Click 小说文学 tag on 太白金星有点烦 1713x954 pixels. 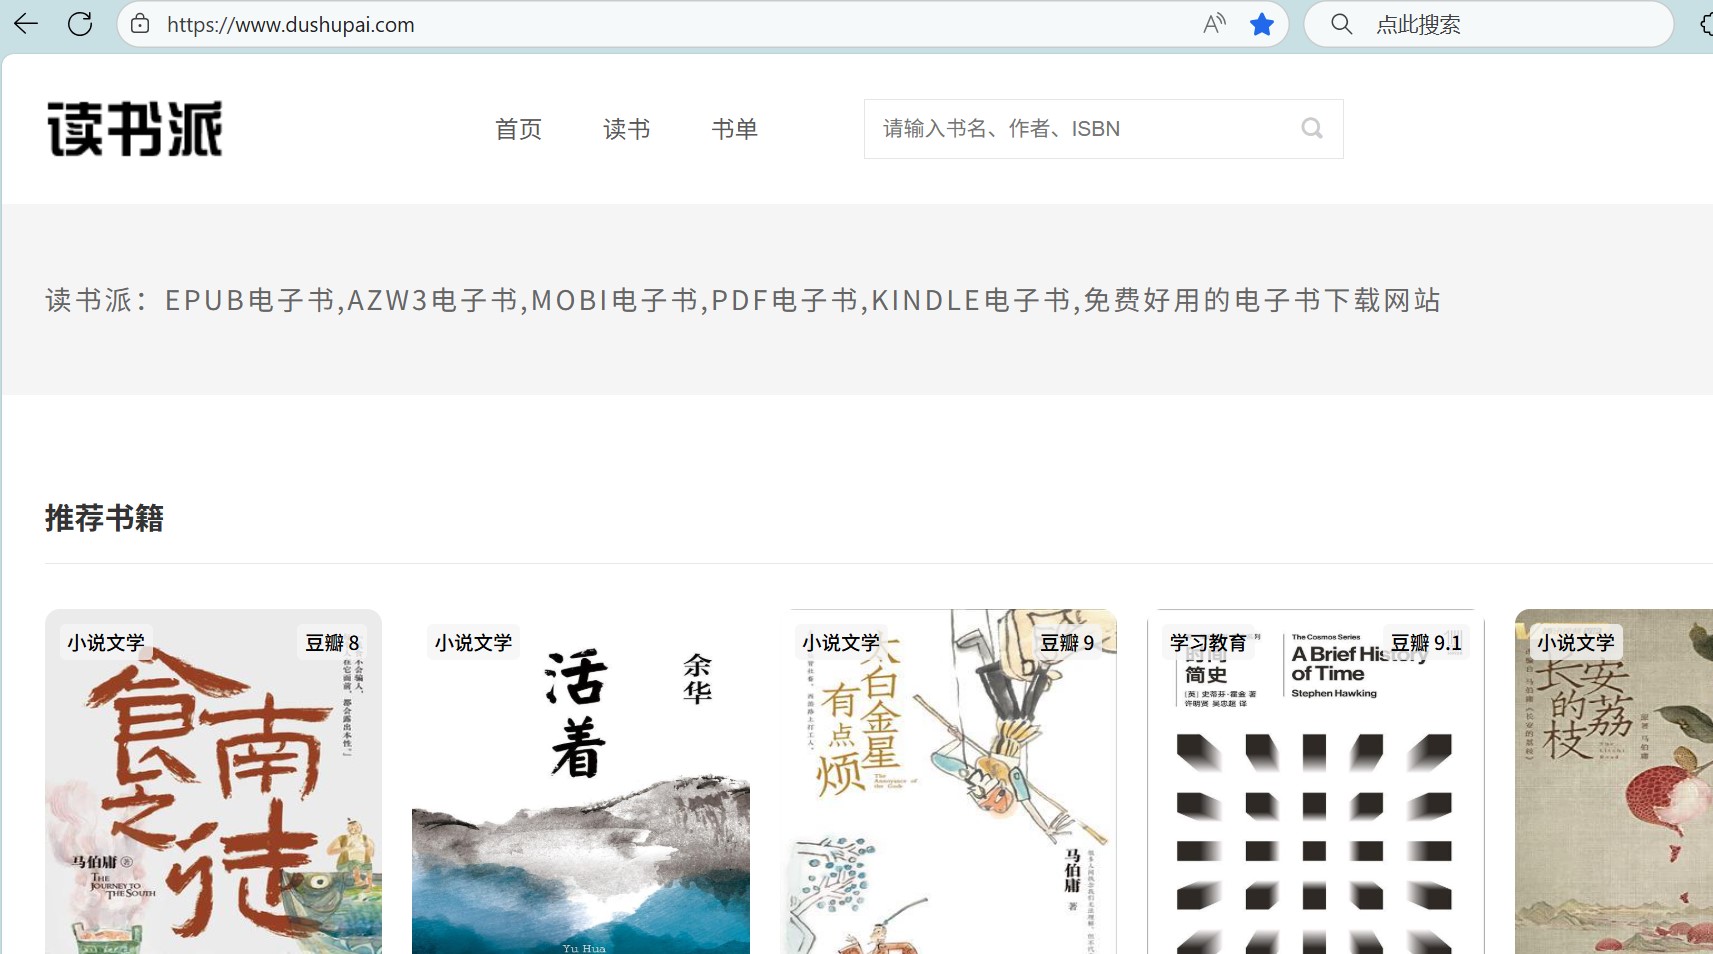(x=841, y=642)
